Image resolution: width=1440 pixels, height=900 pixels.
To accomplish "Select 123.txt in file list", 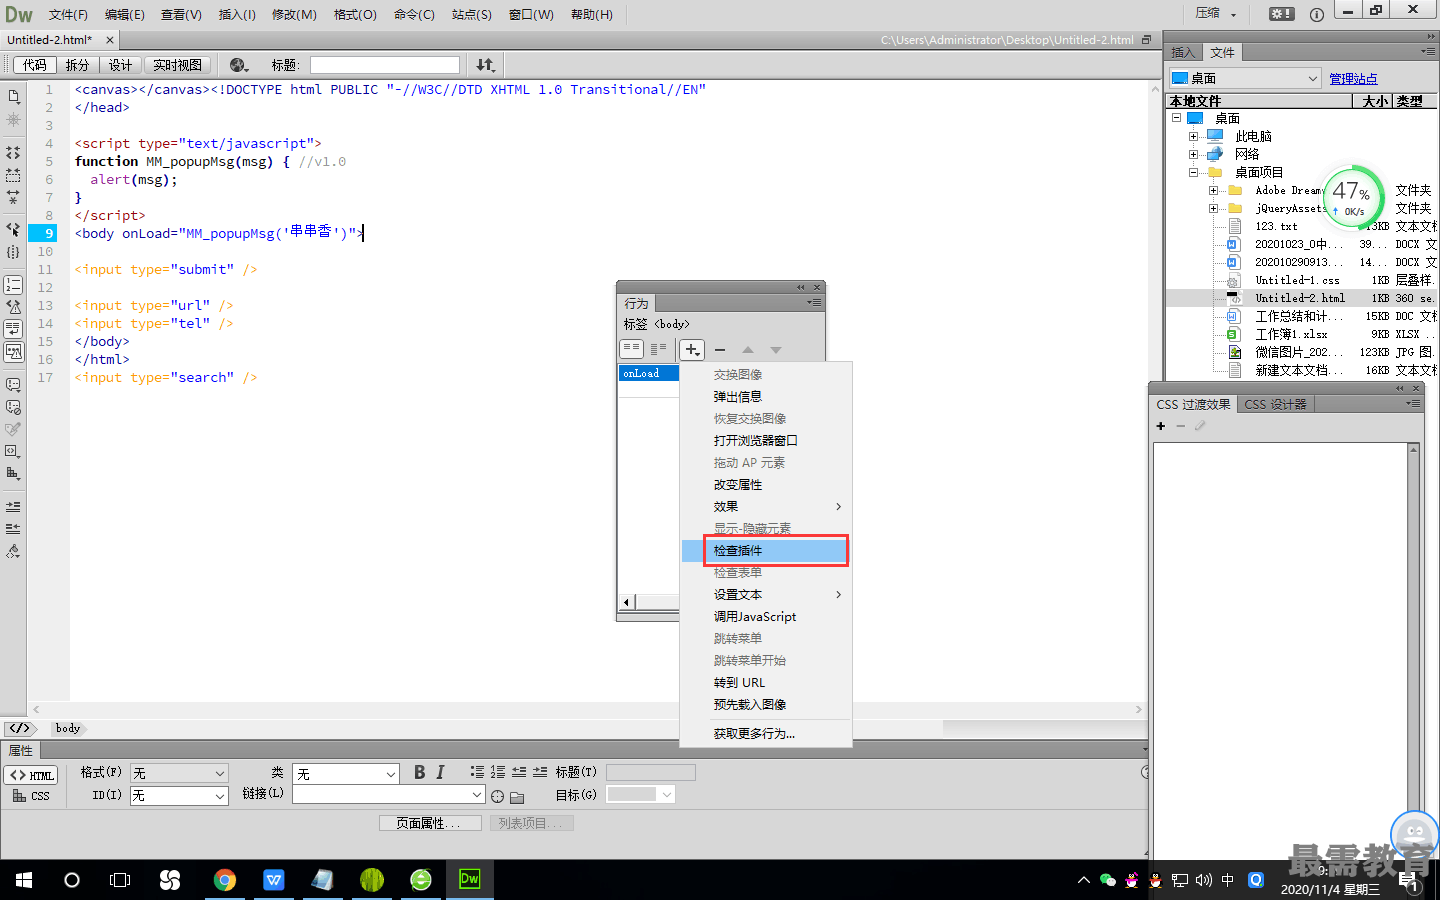I will click(x=1276, y=226).
